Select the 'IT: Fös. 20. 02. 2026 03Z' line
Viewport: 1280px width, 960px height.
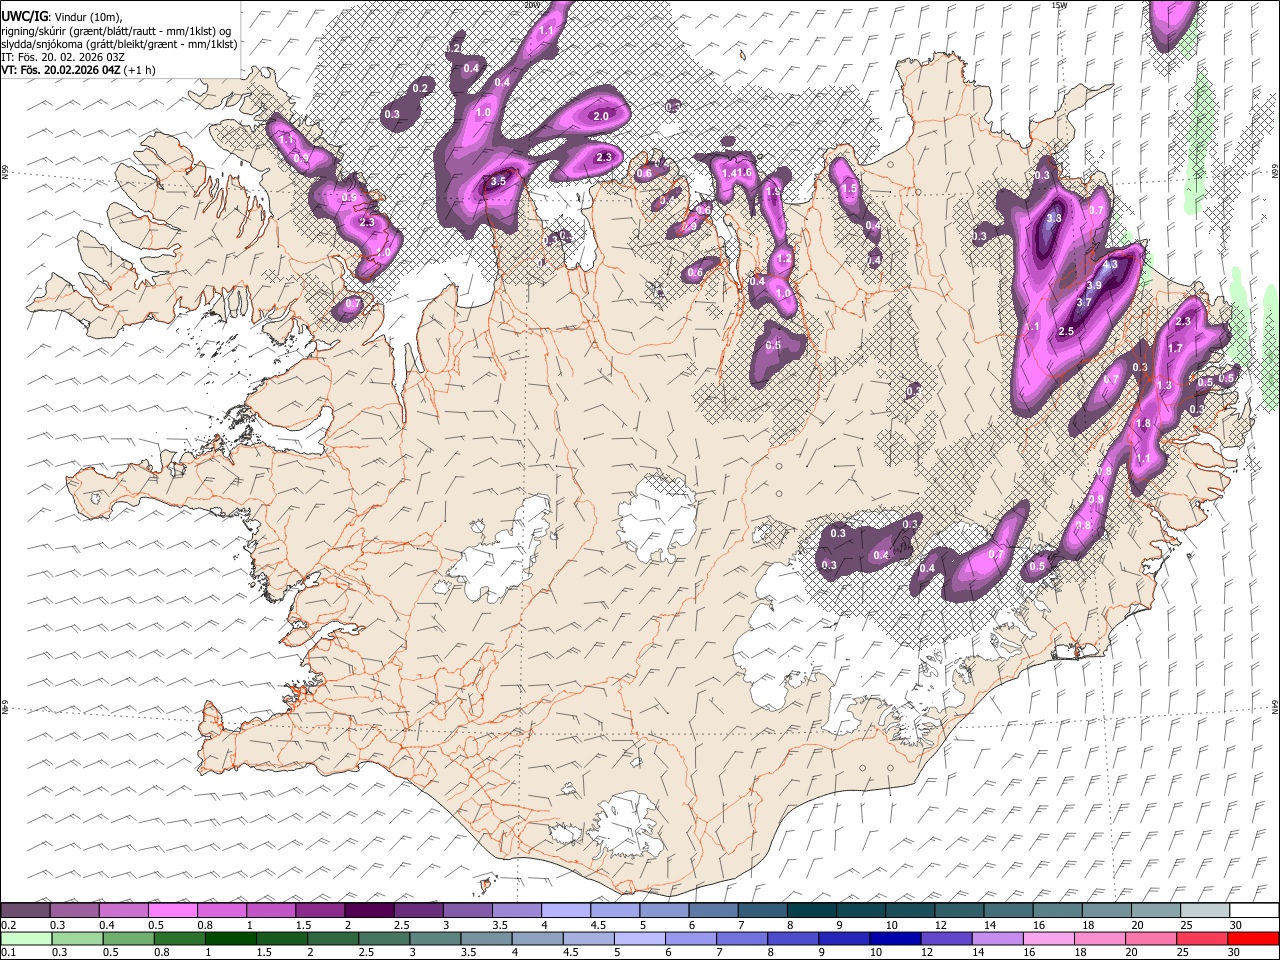tap(63, 57)
